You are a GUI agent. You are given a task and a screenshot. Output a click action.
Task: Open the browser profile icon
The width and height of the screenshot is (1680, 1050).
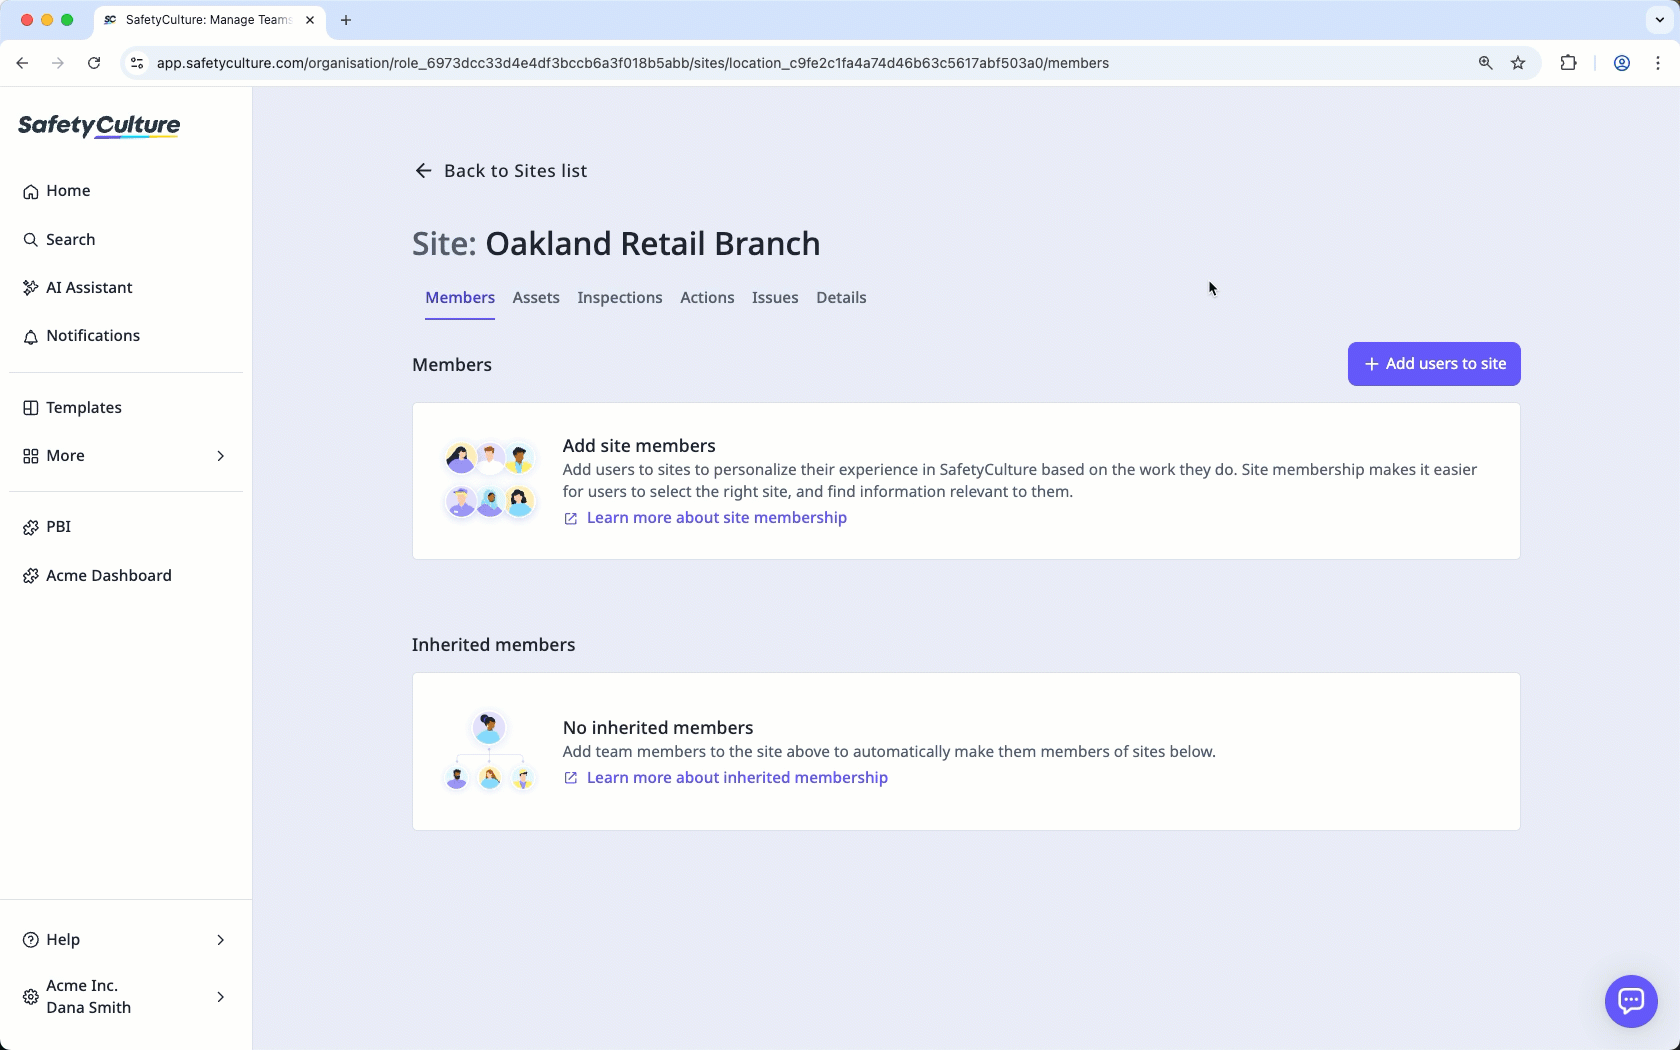tap(1622, 63)
